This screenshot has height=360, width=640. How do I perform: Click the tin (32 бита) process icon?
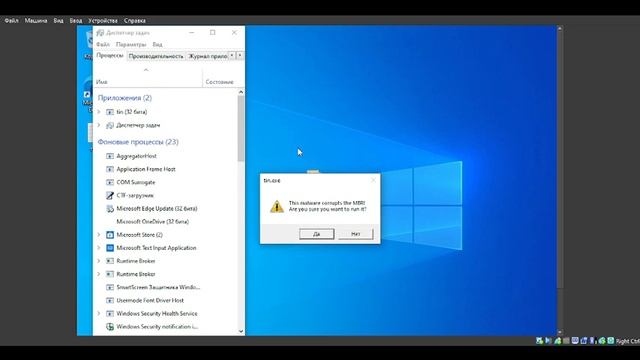(110, 112)
